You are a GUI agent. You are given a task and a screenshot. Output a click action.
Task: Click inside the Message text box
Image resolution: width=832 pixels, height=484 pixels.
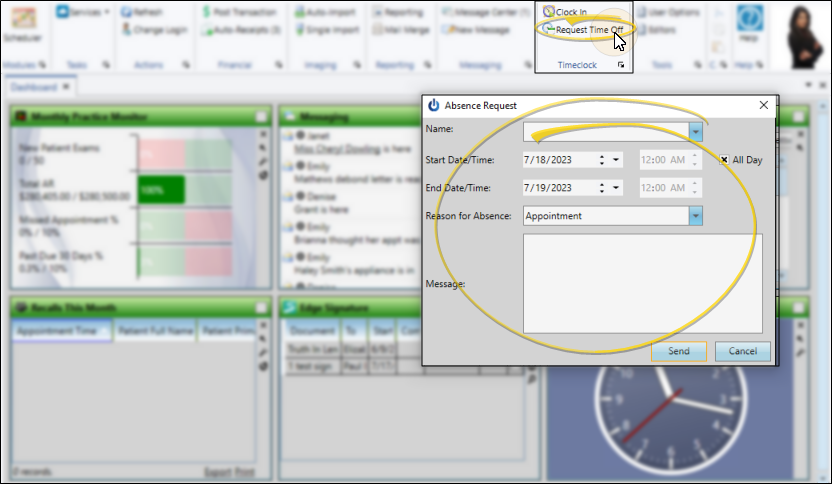[x=642, y=283]
